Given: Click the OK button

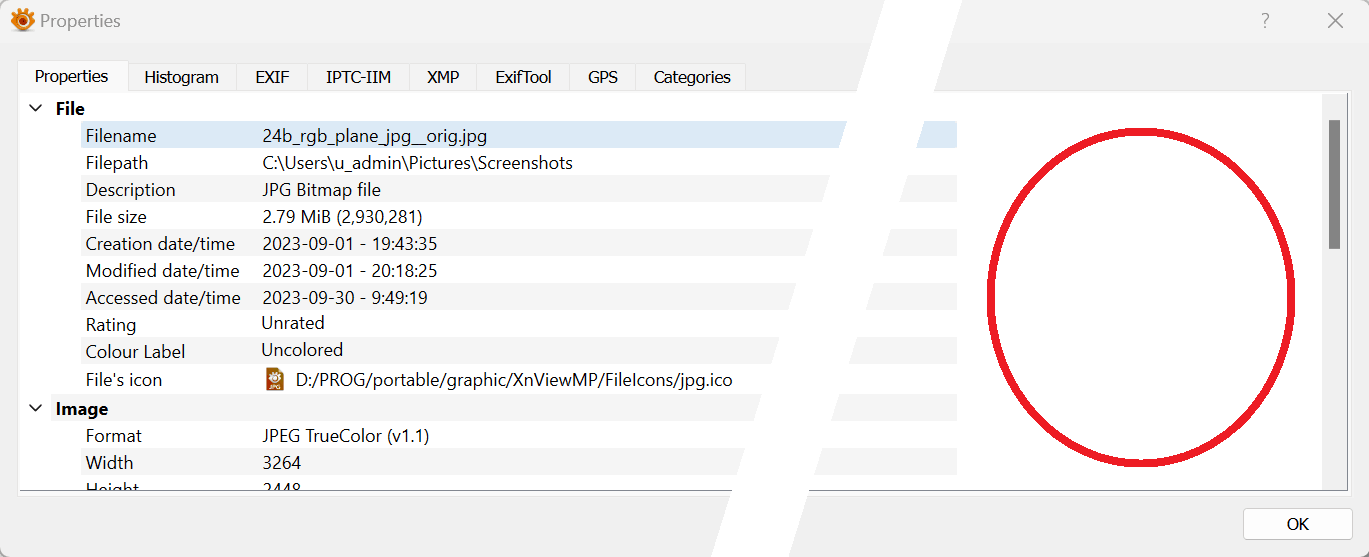Looking at the screenshot, I should [x=1298, y=524].
